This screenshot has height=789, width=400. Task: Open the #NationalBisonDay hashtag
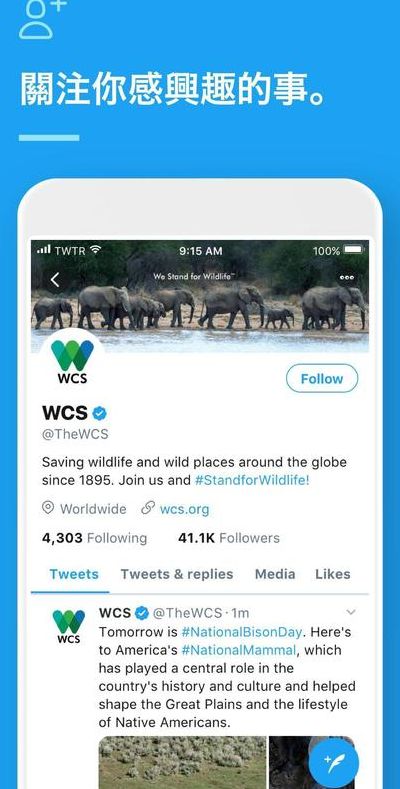(x=242, y=632)
